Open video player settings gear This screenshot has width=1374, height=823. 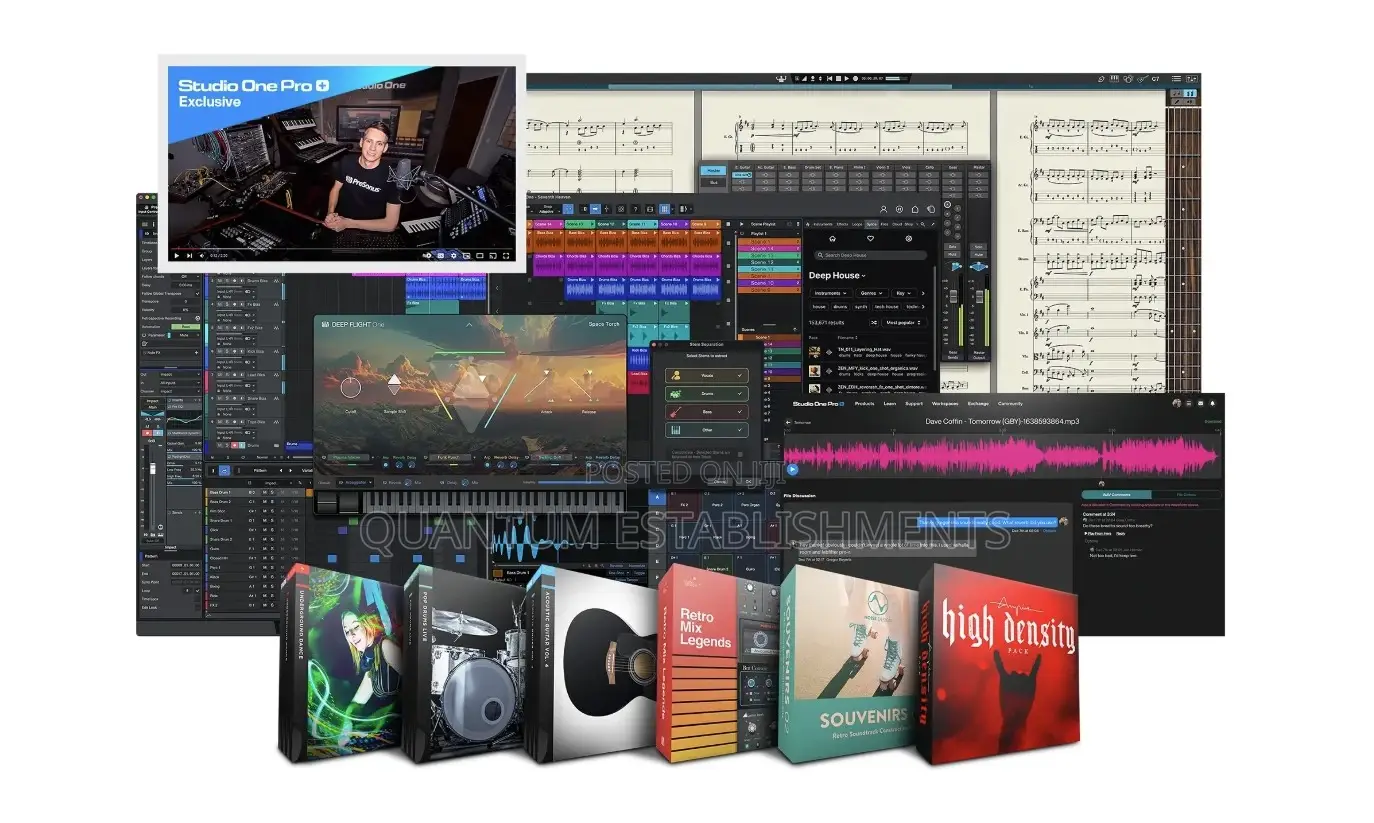tap(454, 256)
